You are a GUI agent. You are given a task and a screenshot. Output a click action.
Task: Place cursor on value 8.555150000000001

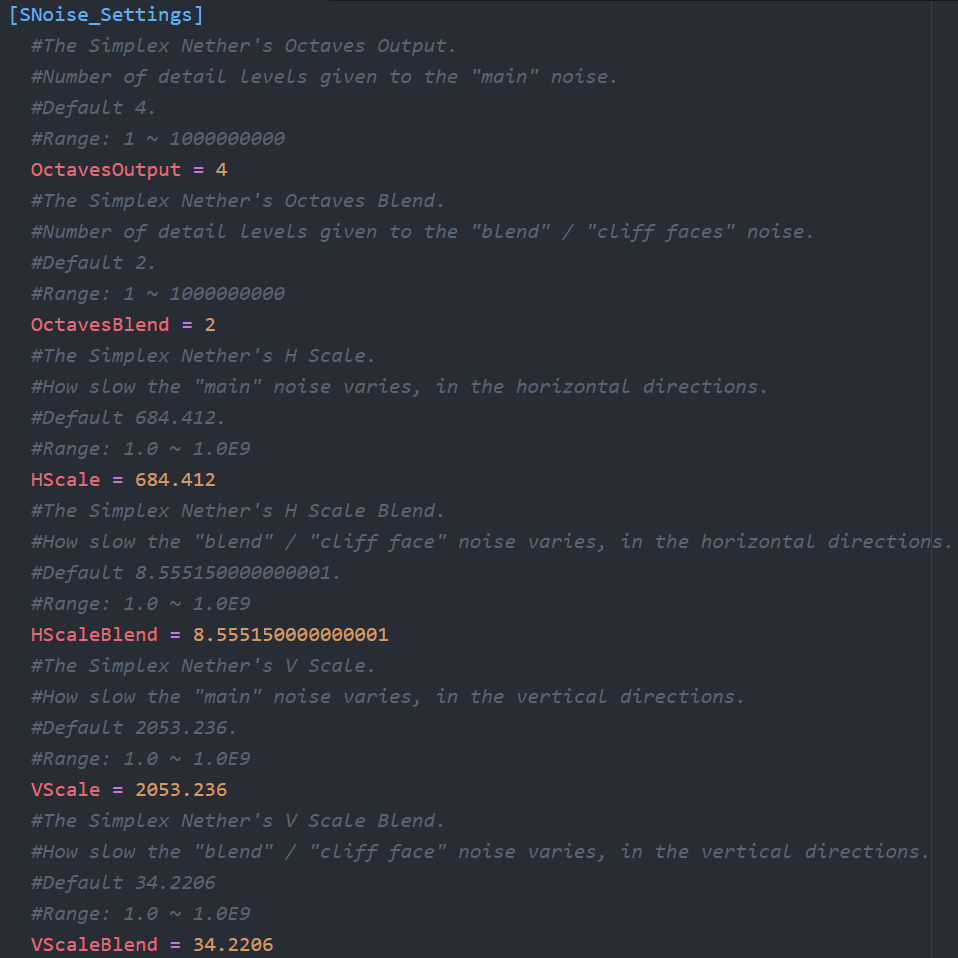(290, 635)
